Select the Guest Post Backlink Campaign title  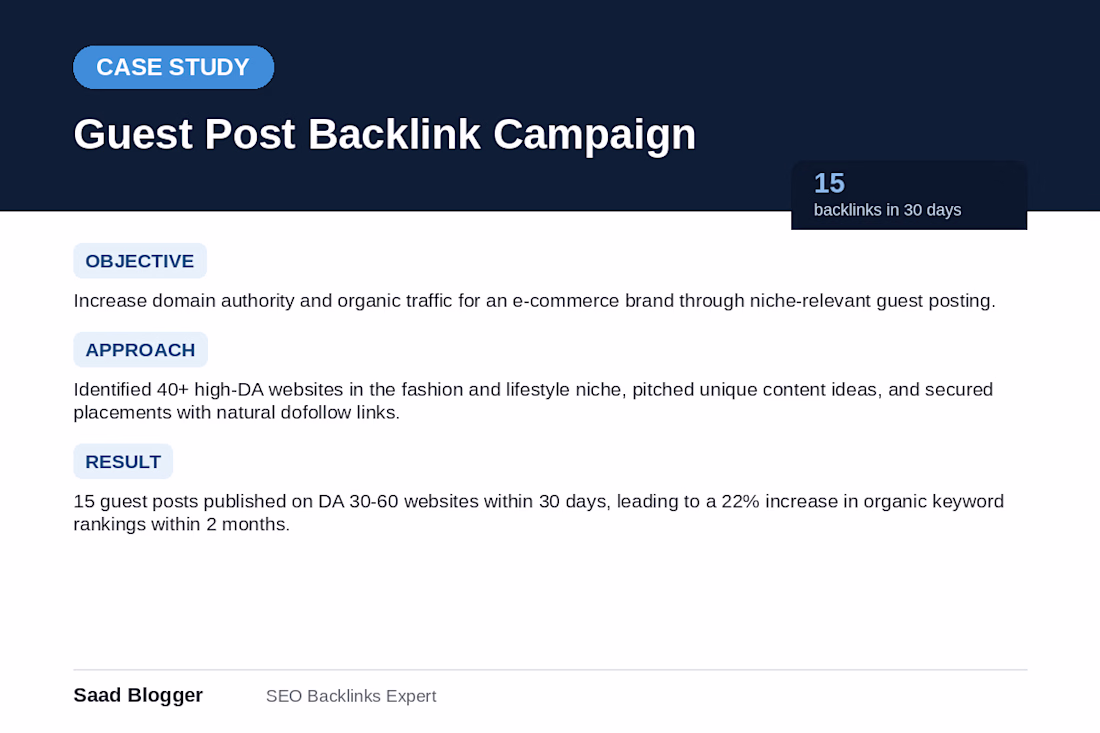384,134
